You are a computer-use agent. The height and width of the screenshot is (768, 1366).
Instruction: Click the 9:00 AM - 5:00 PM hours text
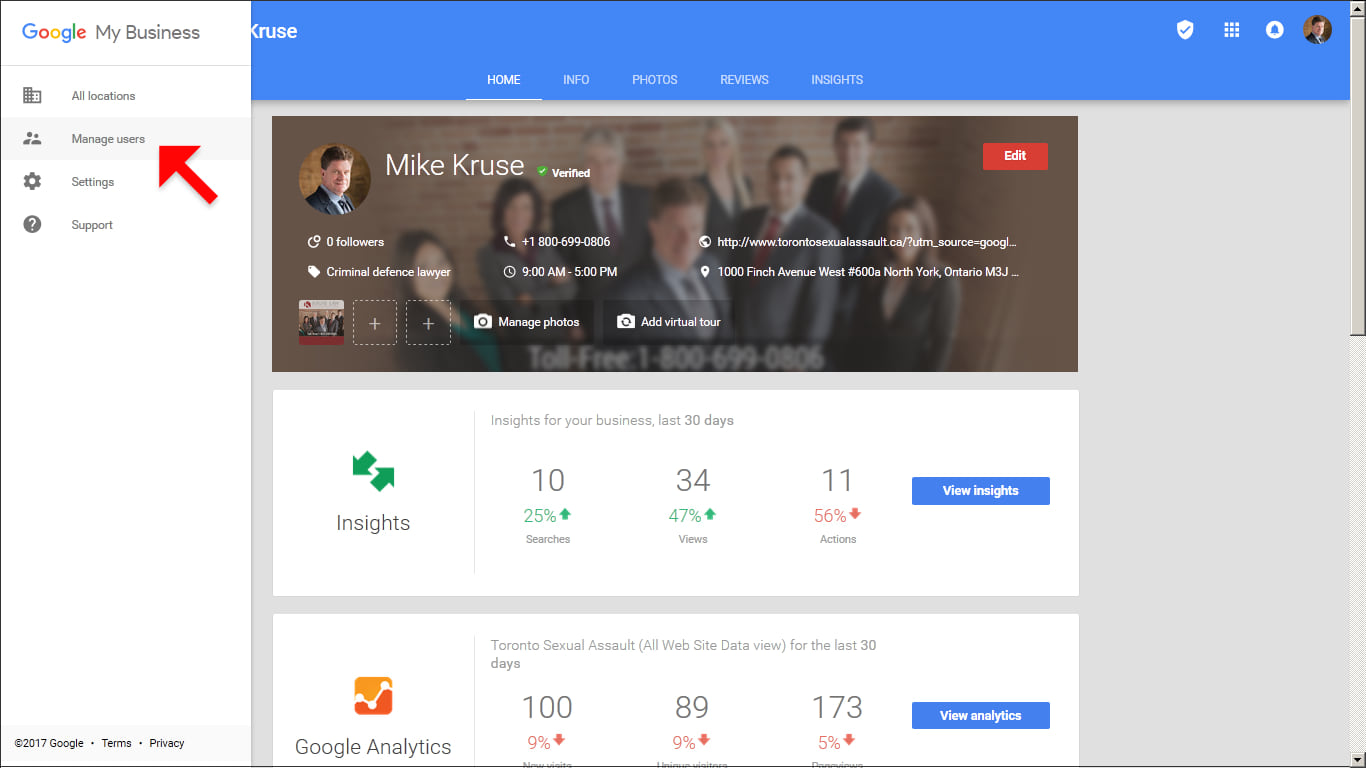tap(570, 272)
